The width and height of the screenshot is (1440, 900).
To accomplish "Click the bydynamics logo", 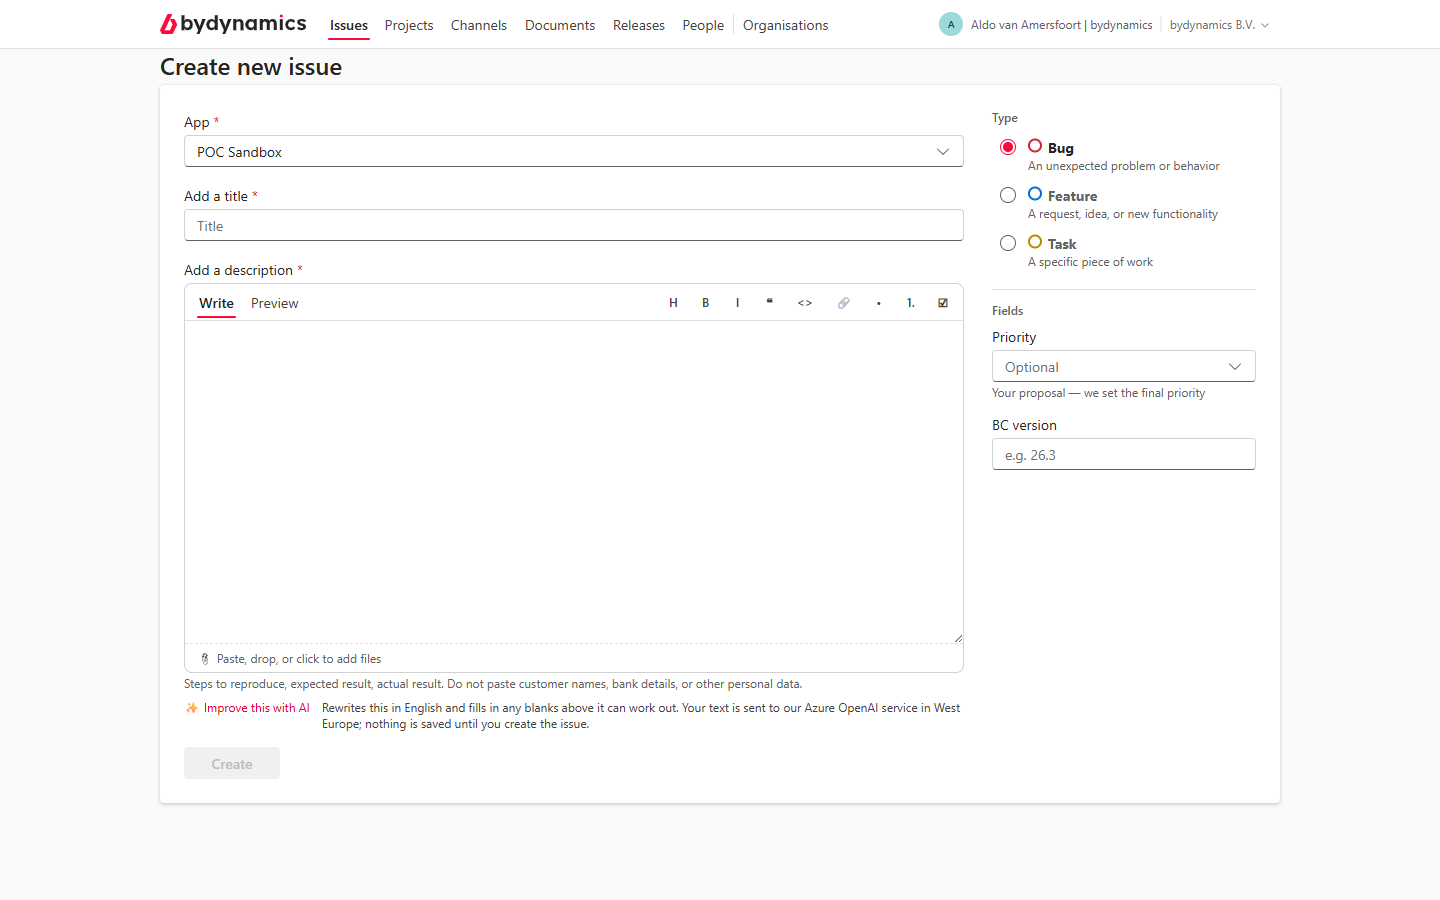I will (x=233, y=24).
